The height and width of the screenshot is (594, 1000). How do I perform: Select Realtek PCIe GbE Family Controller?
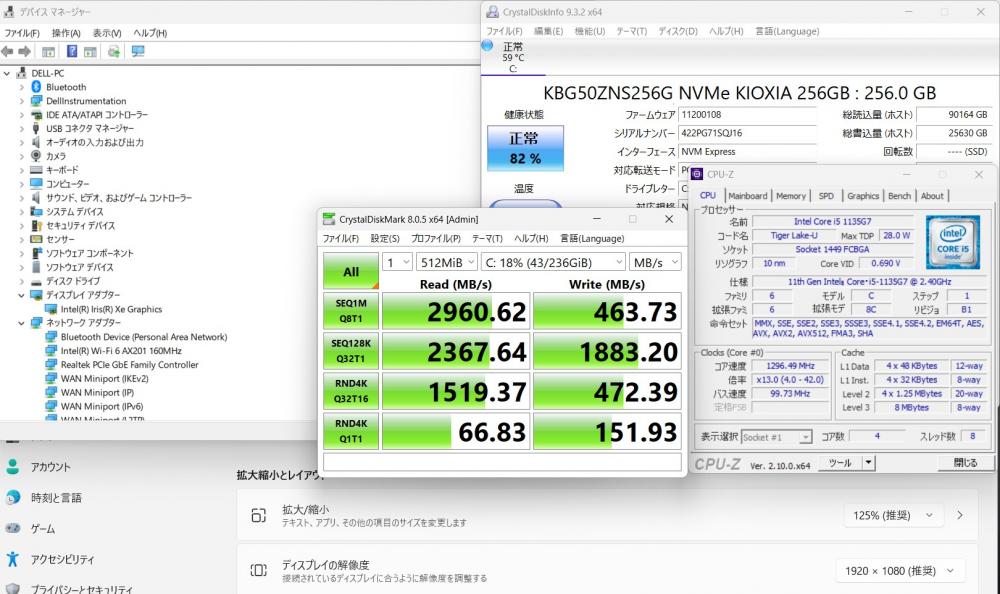(129, 365)
